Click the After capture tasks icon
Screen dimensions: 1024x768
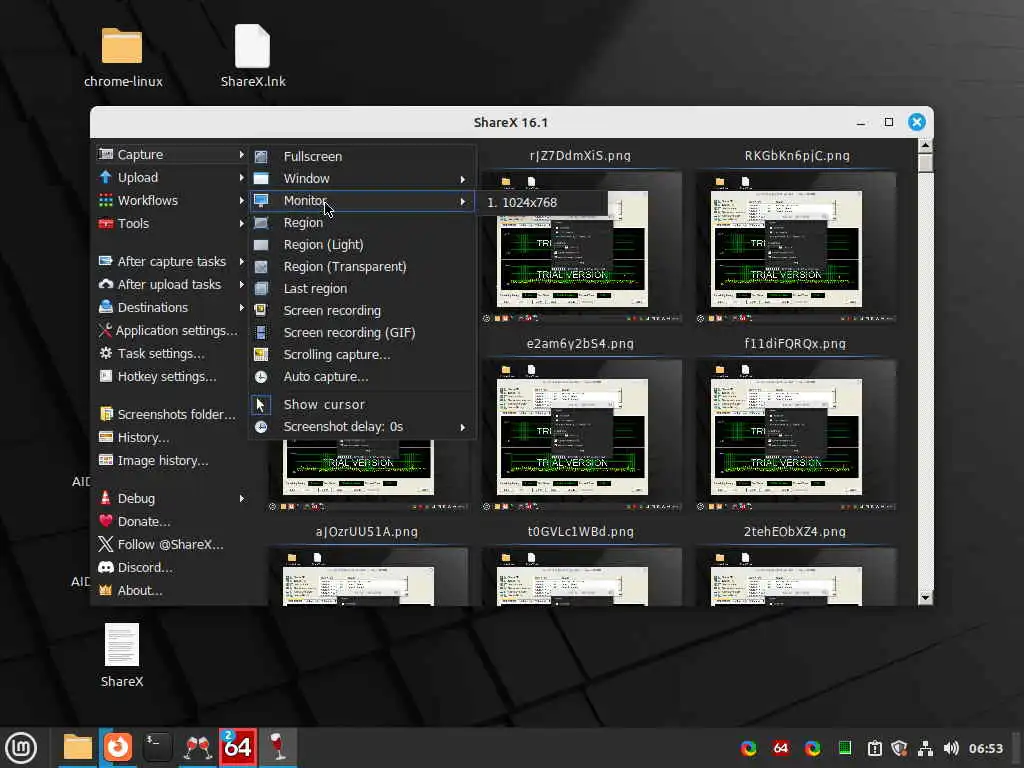pos(105,261)
